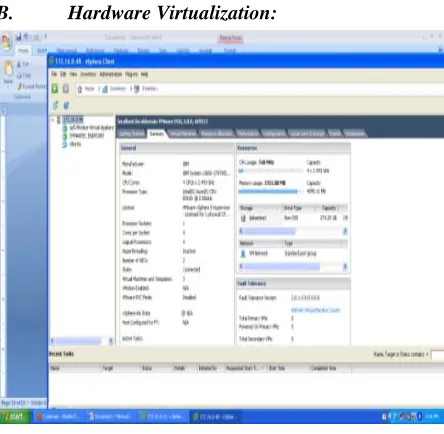Image resolution: width=444 pixels, height=434 pixels.
Task: Click the CPU usage progress bar
Action: pyautogui.click(x=271, y=171)
